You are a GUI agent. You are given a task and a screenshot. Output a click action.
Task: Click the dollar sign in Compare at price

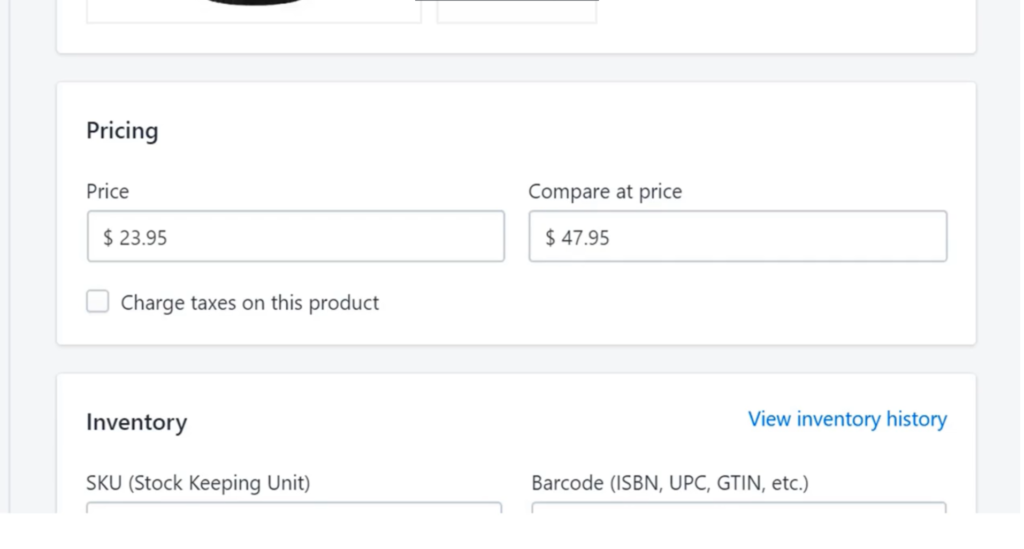coord(550,238)
